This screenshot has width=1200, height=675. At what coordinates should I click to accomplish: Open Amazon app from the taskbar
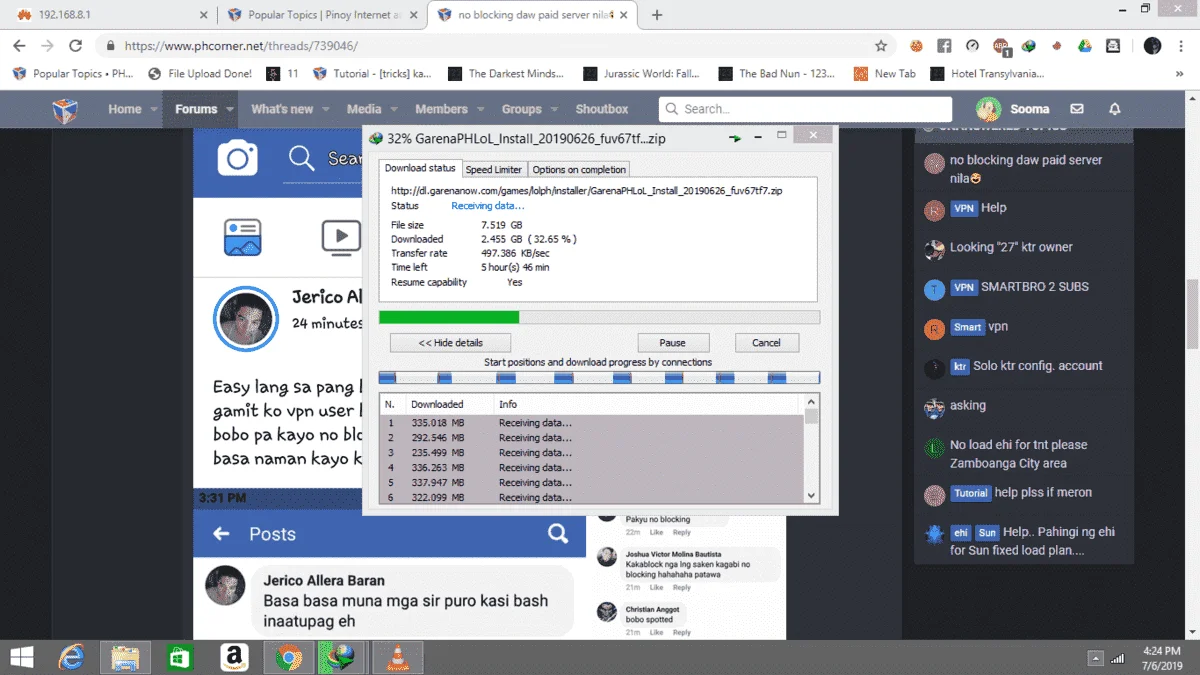pos(234,657)
